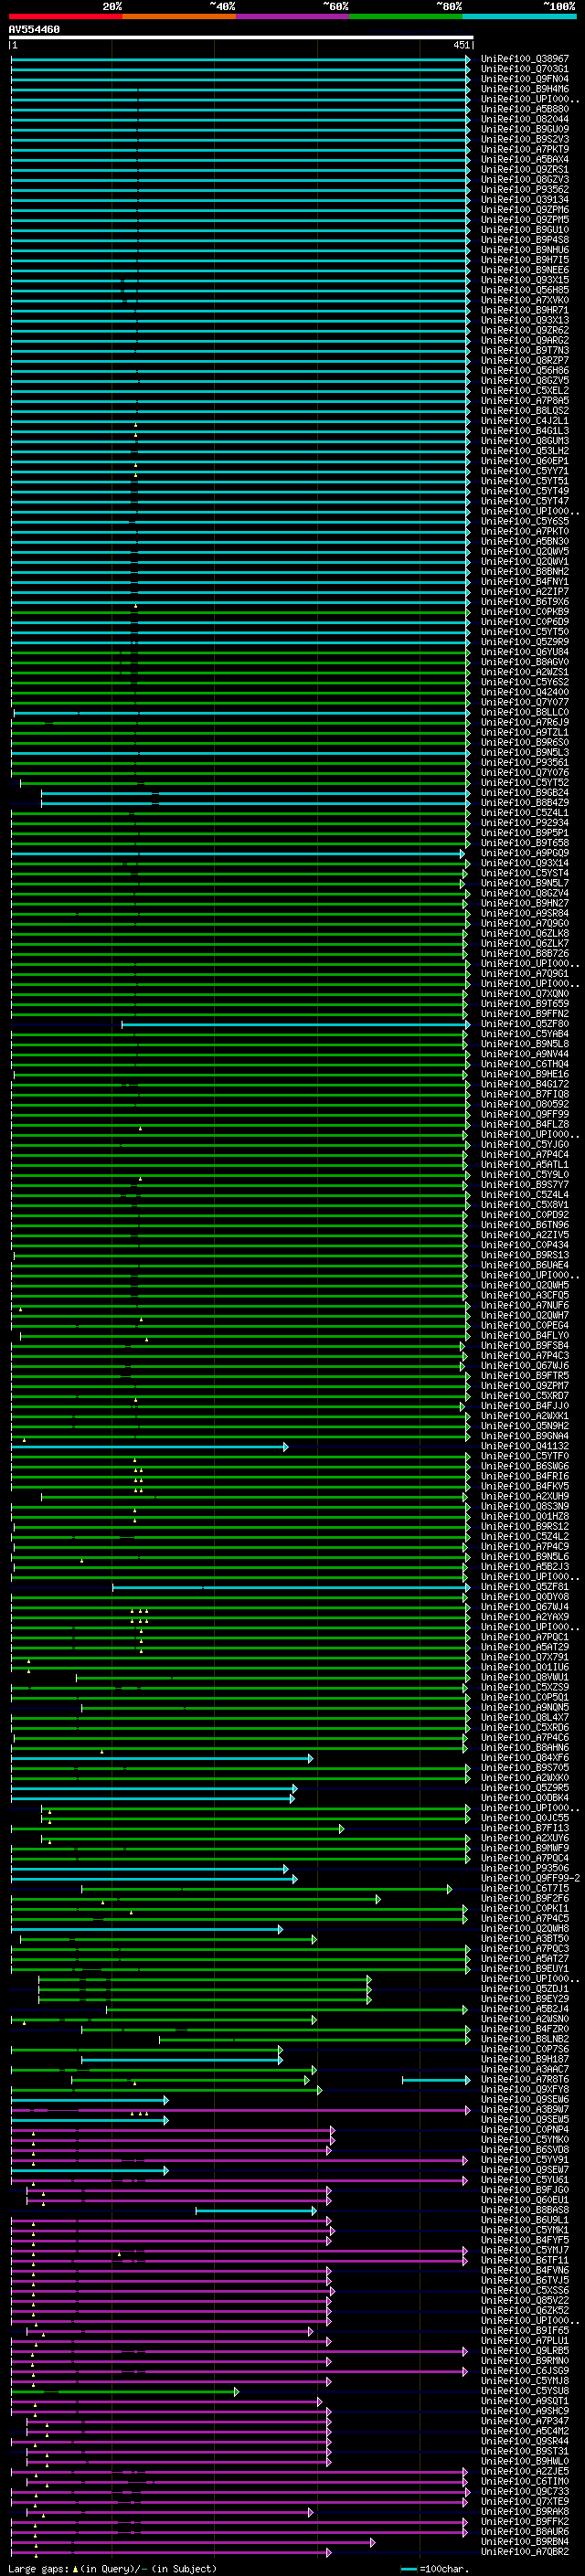Click the green ~80% identity legend segment

coord(406,16)
